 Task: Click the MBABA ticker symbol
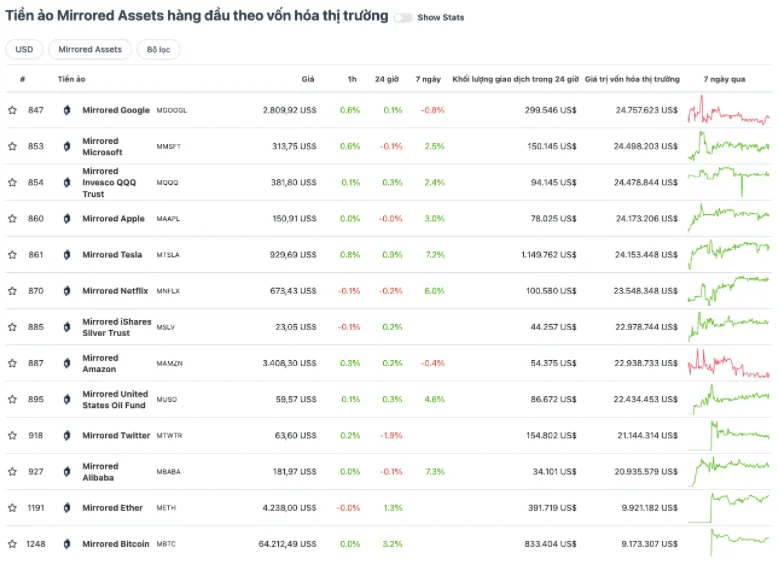coord(168,472)
